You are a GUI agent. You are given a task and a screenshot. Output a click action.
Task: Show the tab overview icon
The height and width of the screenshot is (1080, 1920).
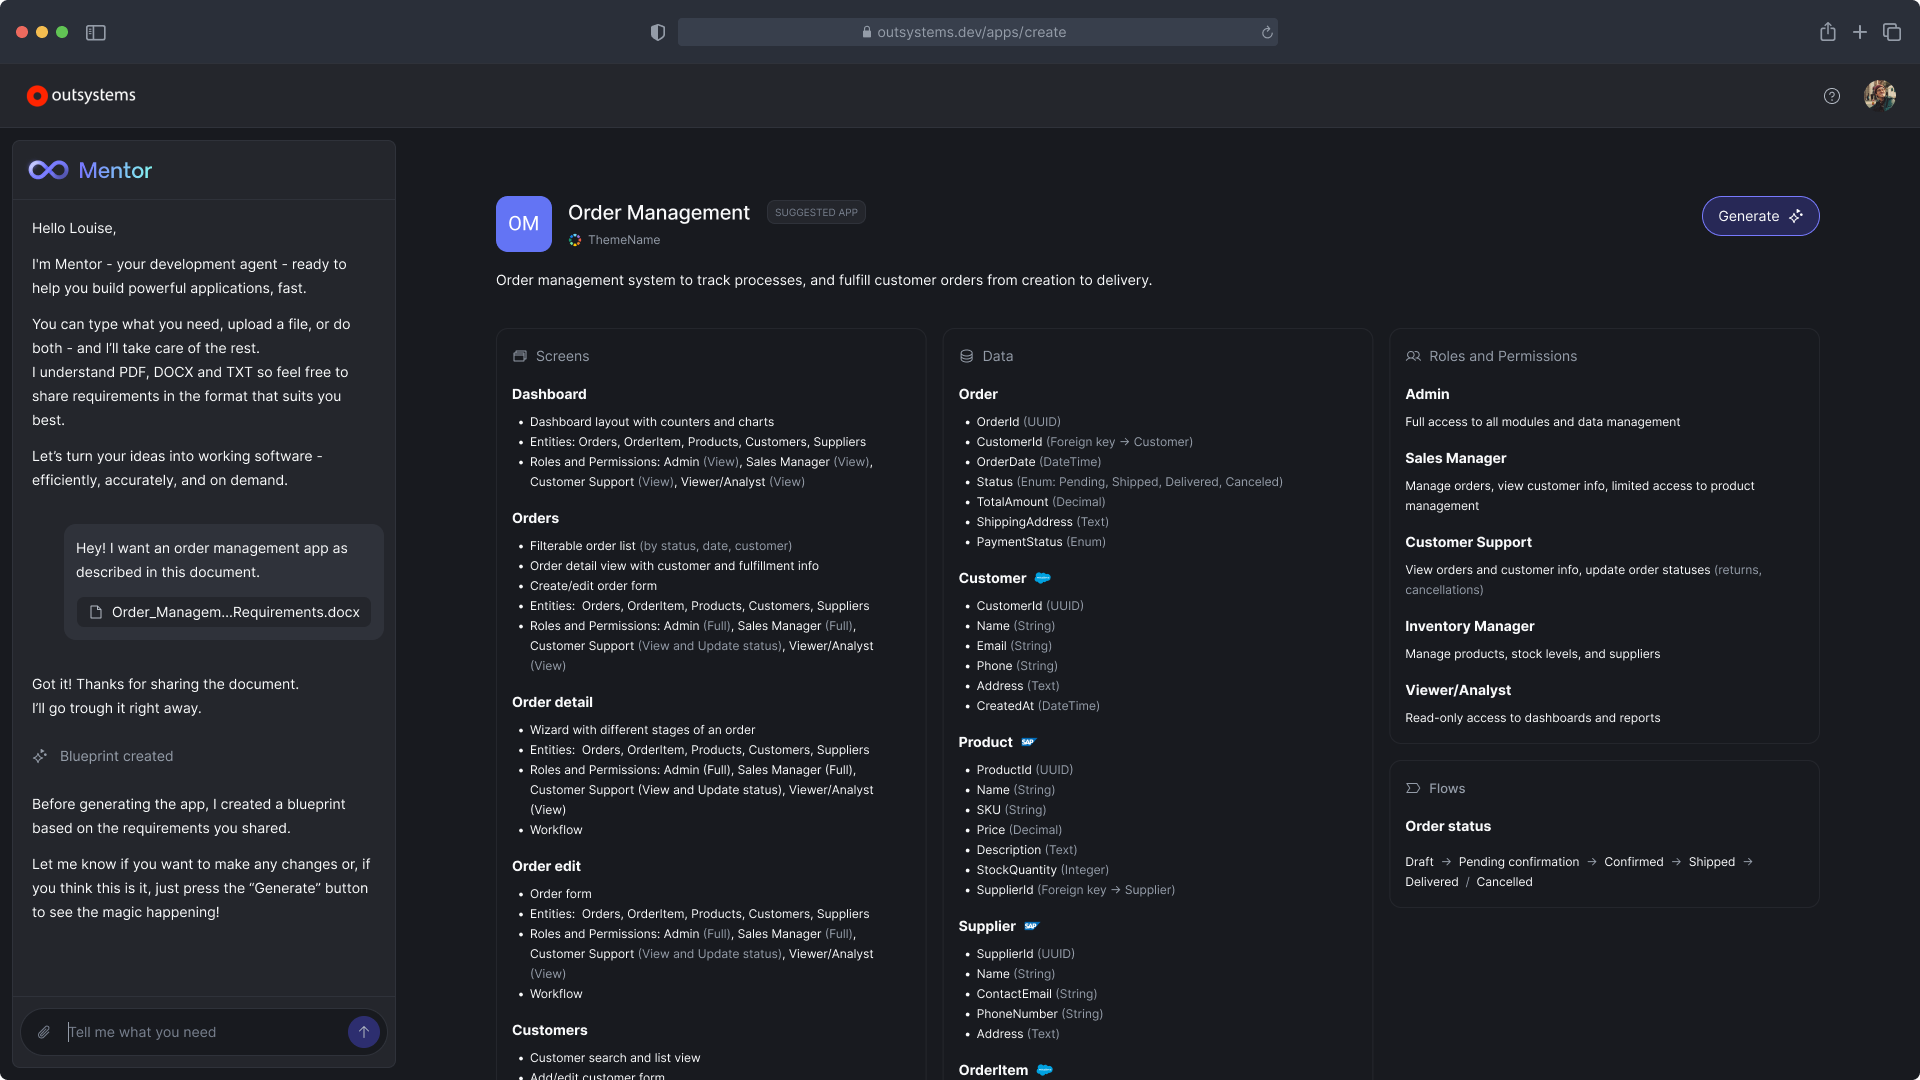click(x=1892, y=32)
